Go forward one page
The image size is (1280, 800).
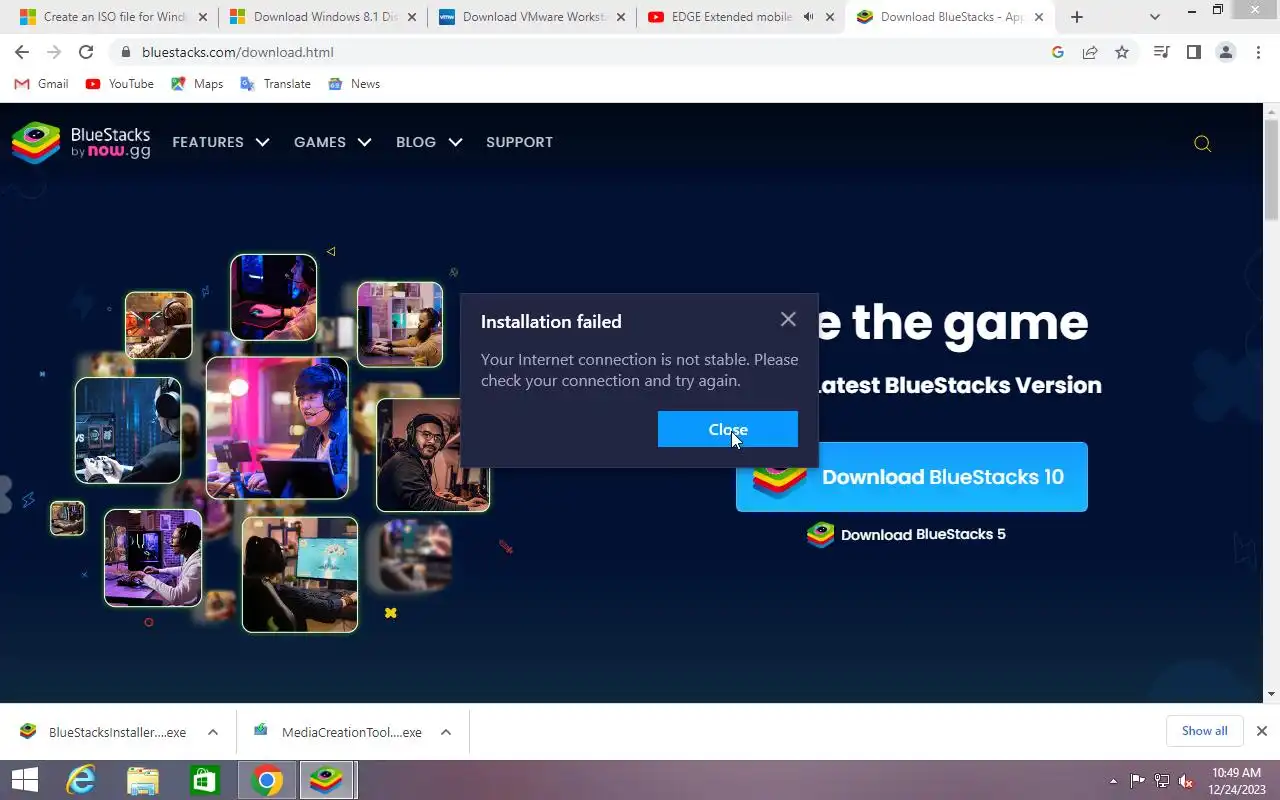(x=54, y=52)
